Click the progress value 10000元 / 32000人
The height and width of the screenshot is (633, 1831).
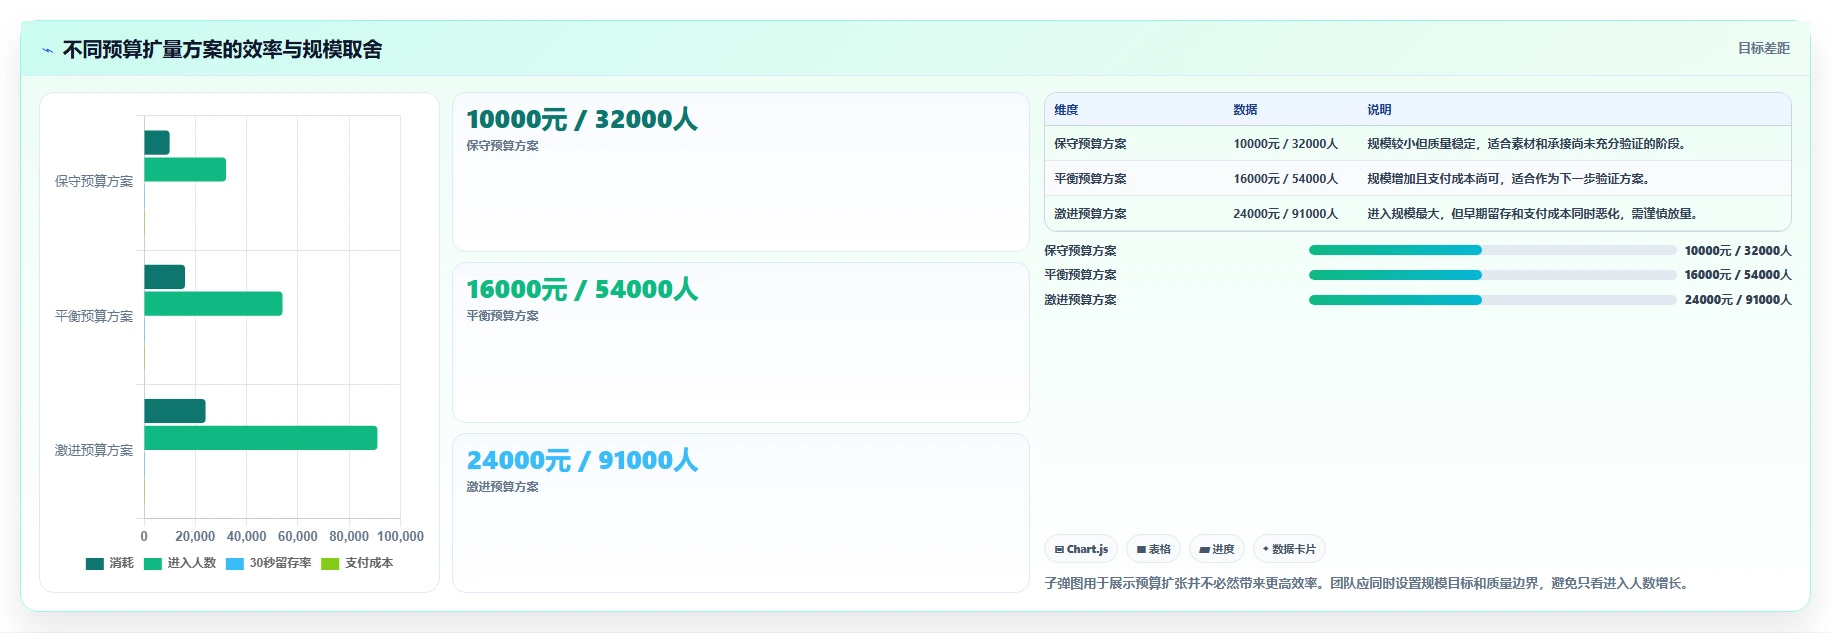tap(1738, 251)
